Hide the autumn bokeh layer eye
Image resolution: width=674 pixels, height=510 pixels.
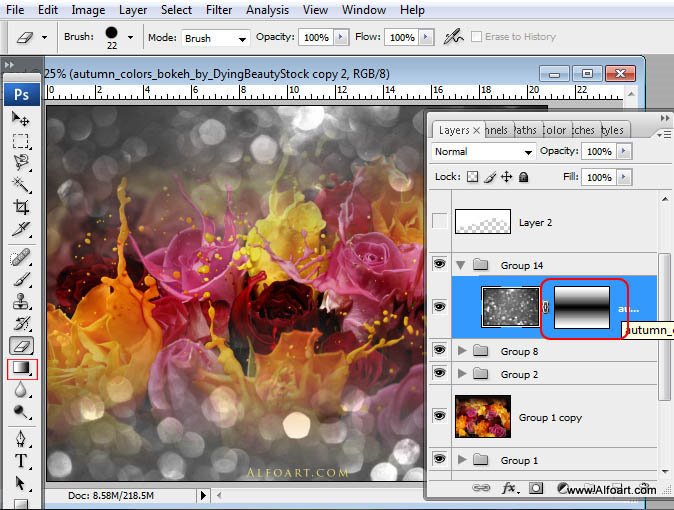click(439, 307)
